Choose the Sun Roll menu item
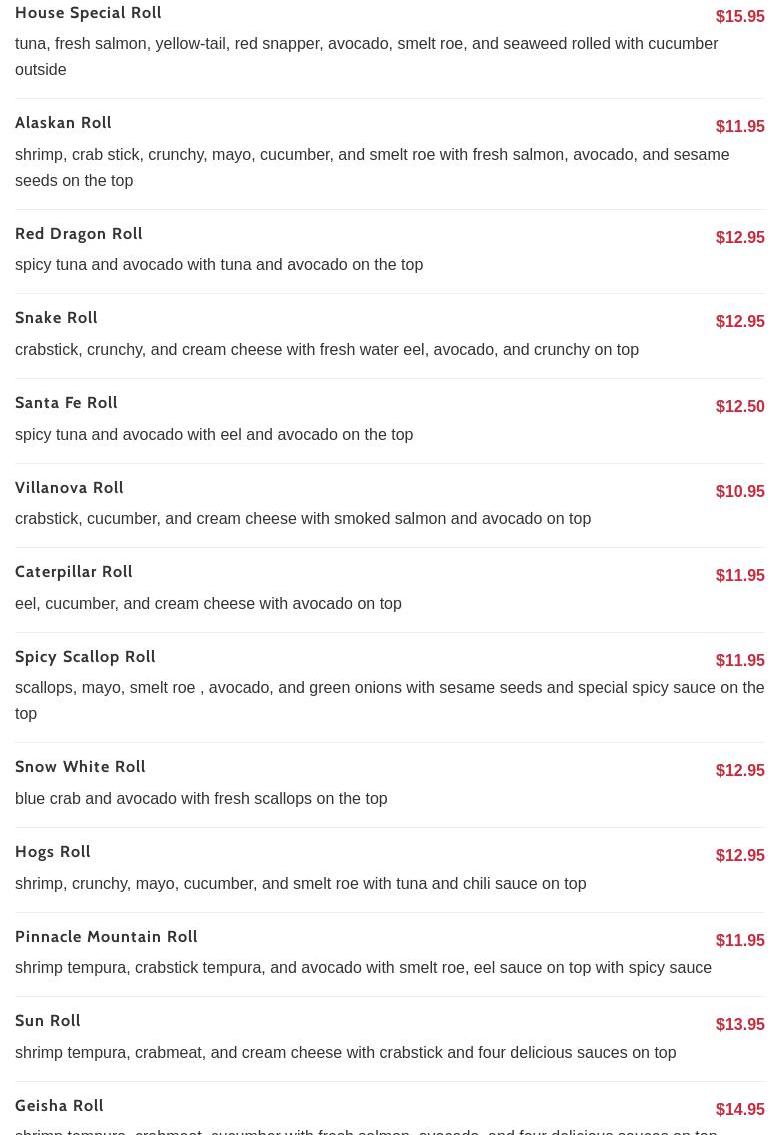The image size is (780, 1135). (48, 1021)
